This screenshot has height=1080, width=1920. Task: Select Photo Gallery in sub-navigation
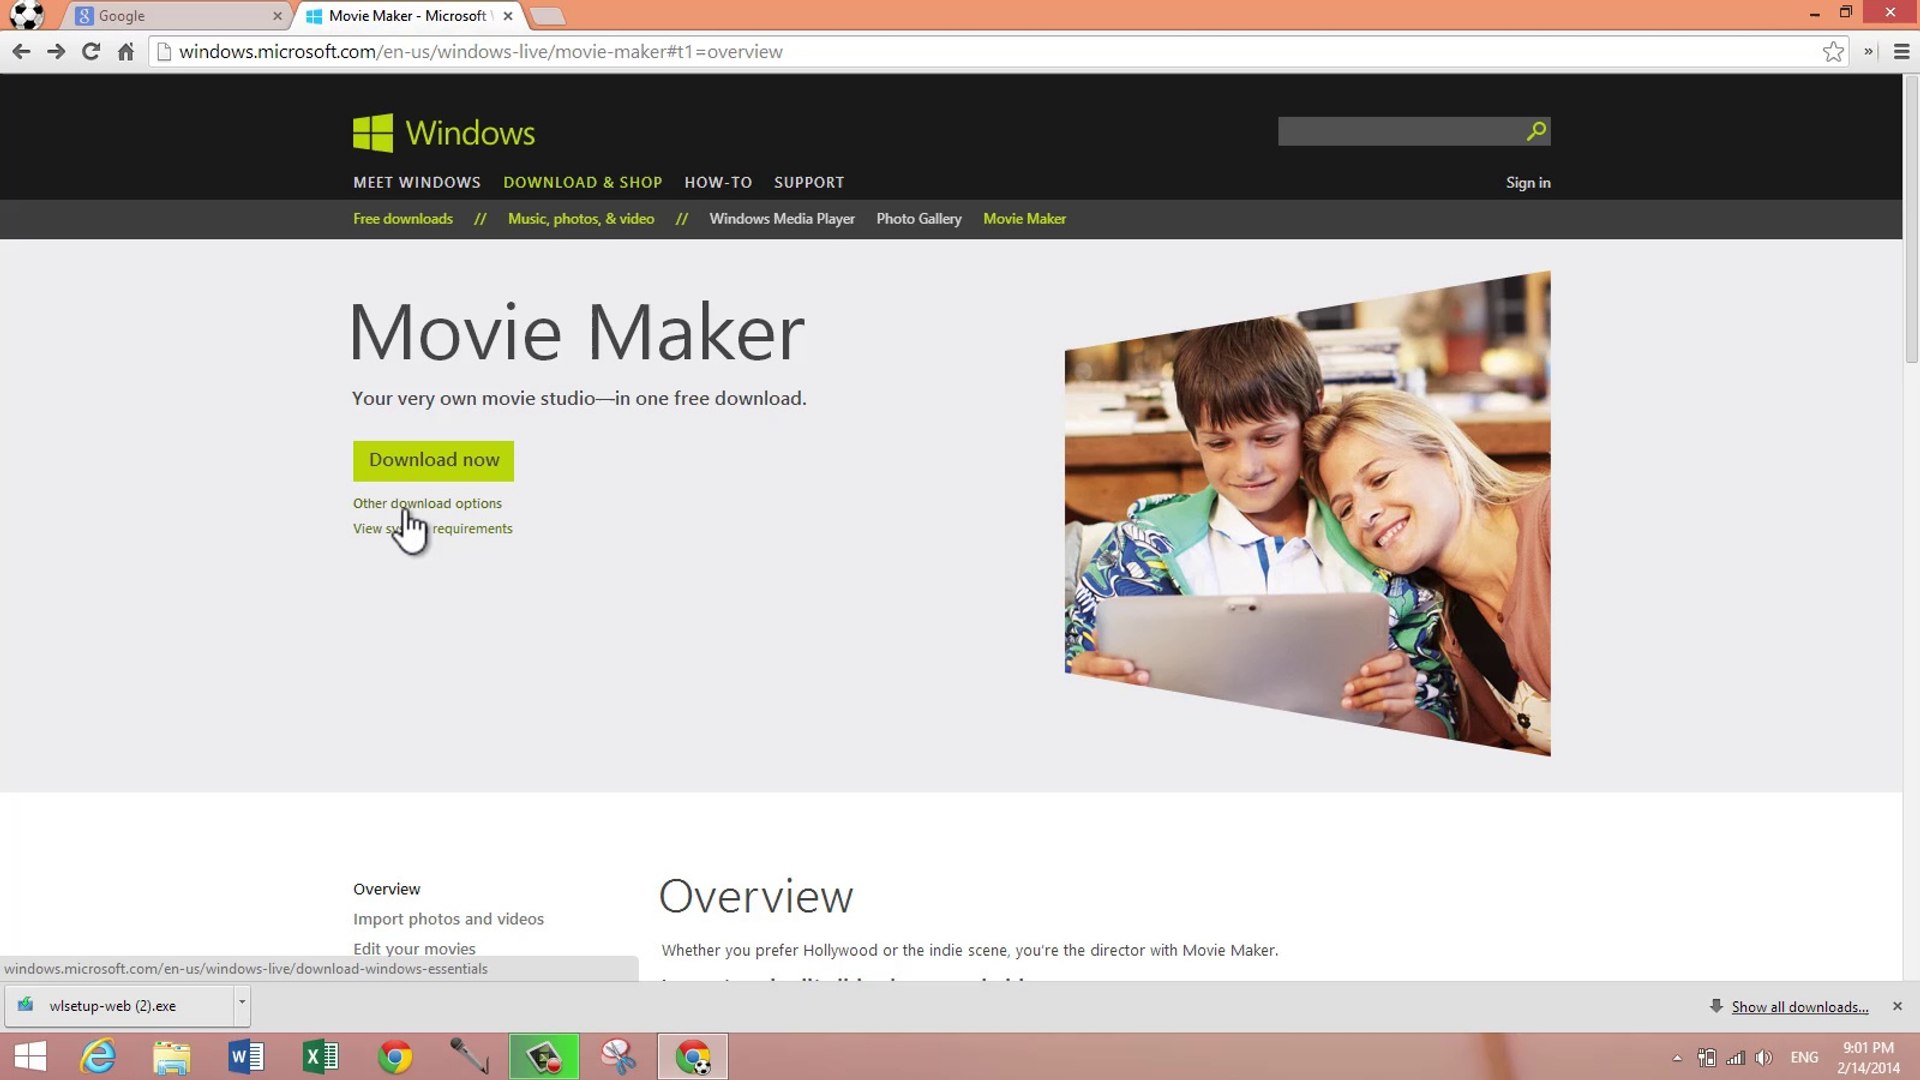[918, 219]
